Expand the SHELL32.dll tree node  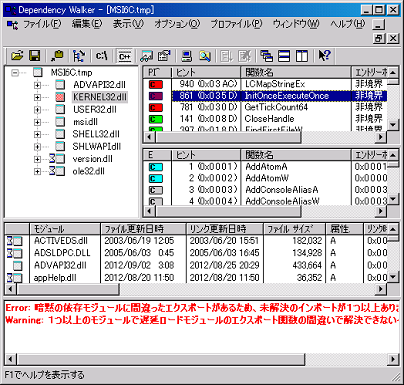tap(37, 134)
